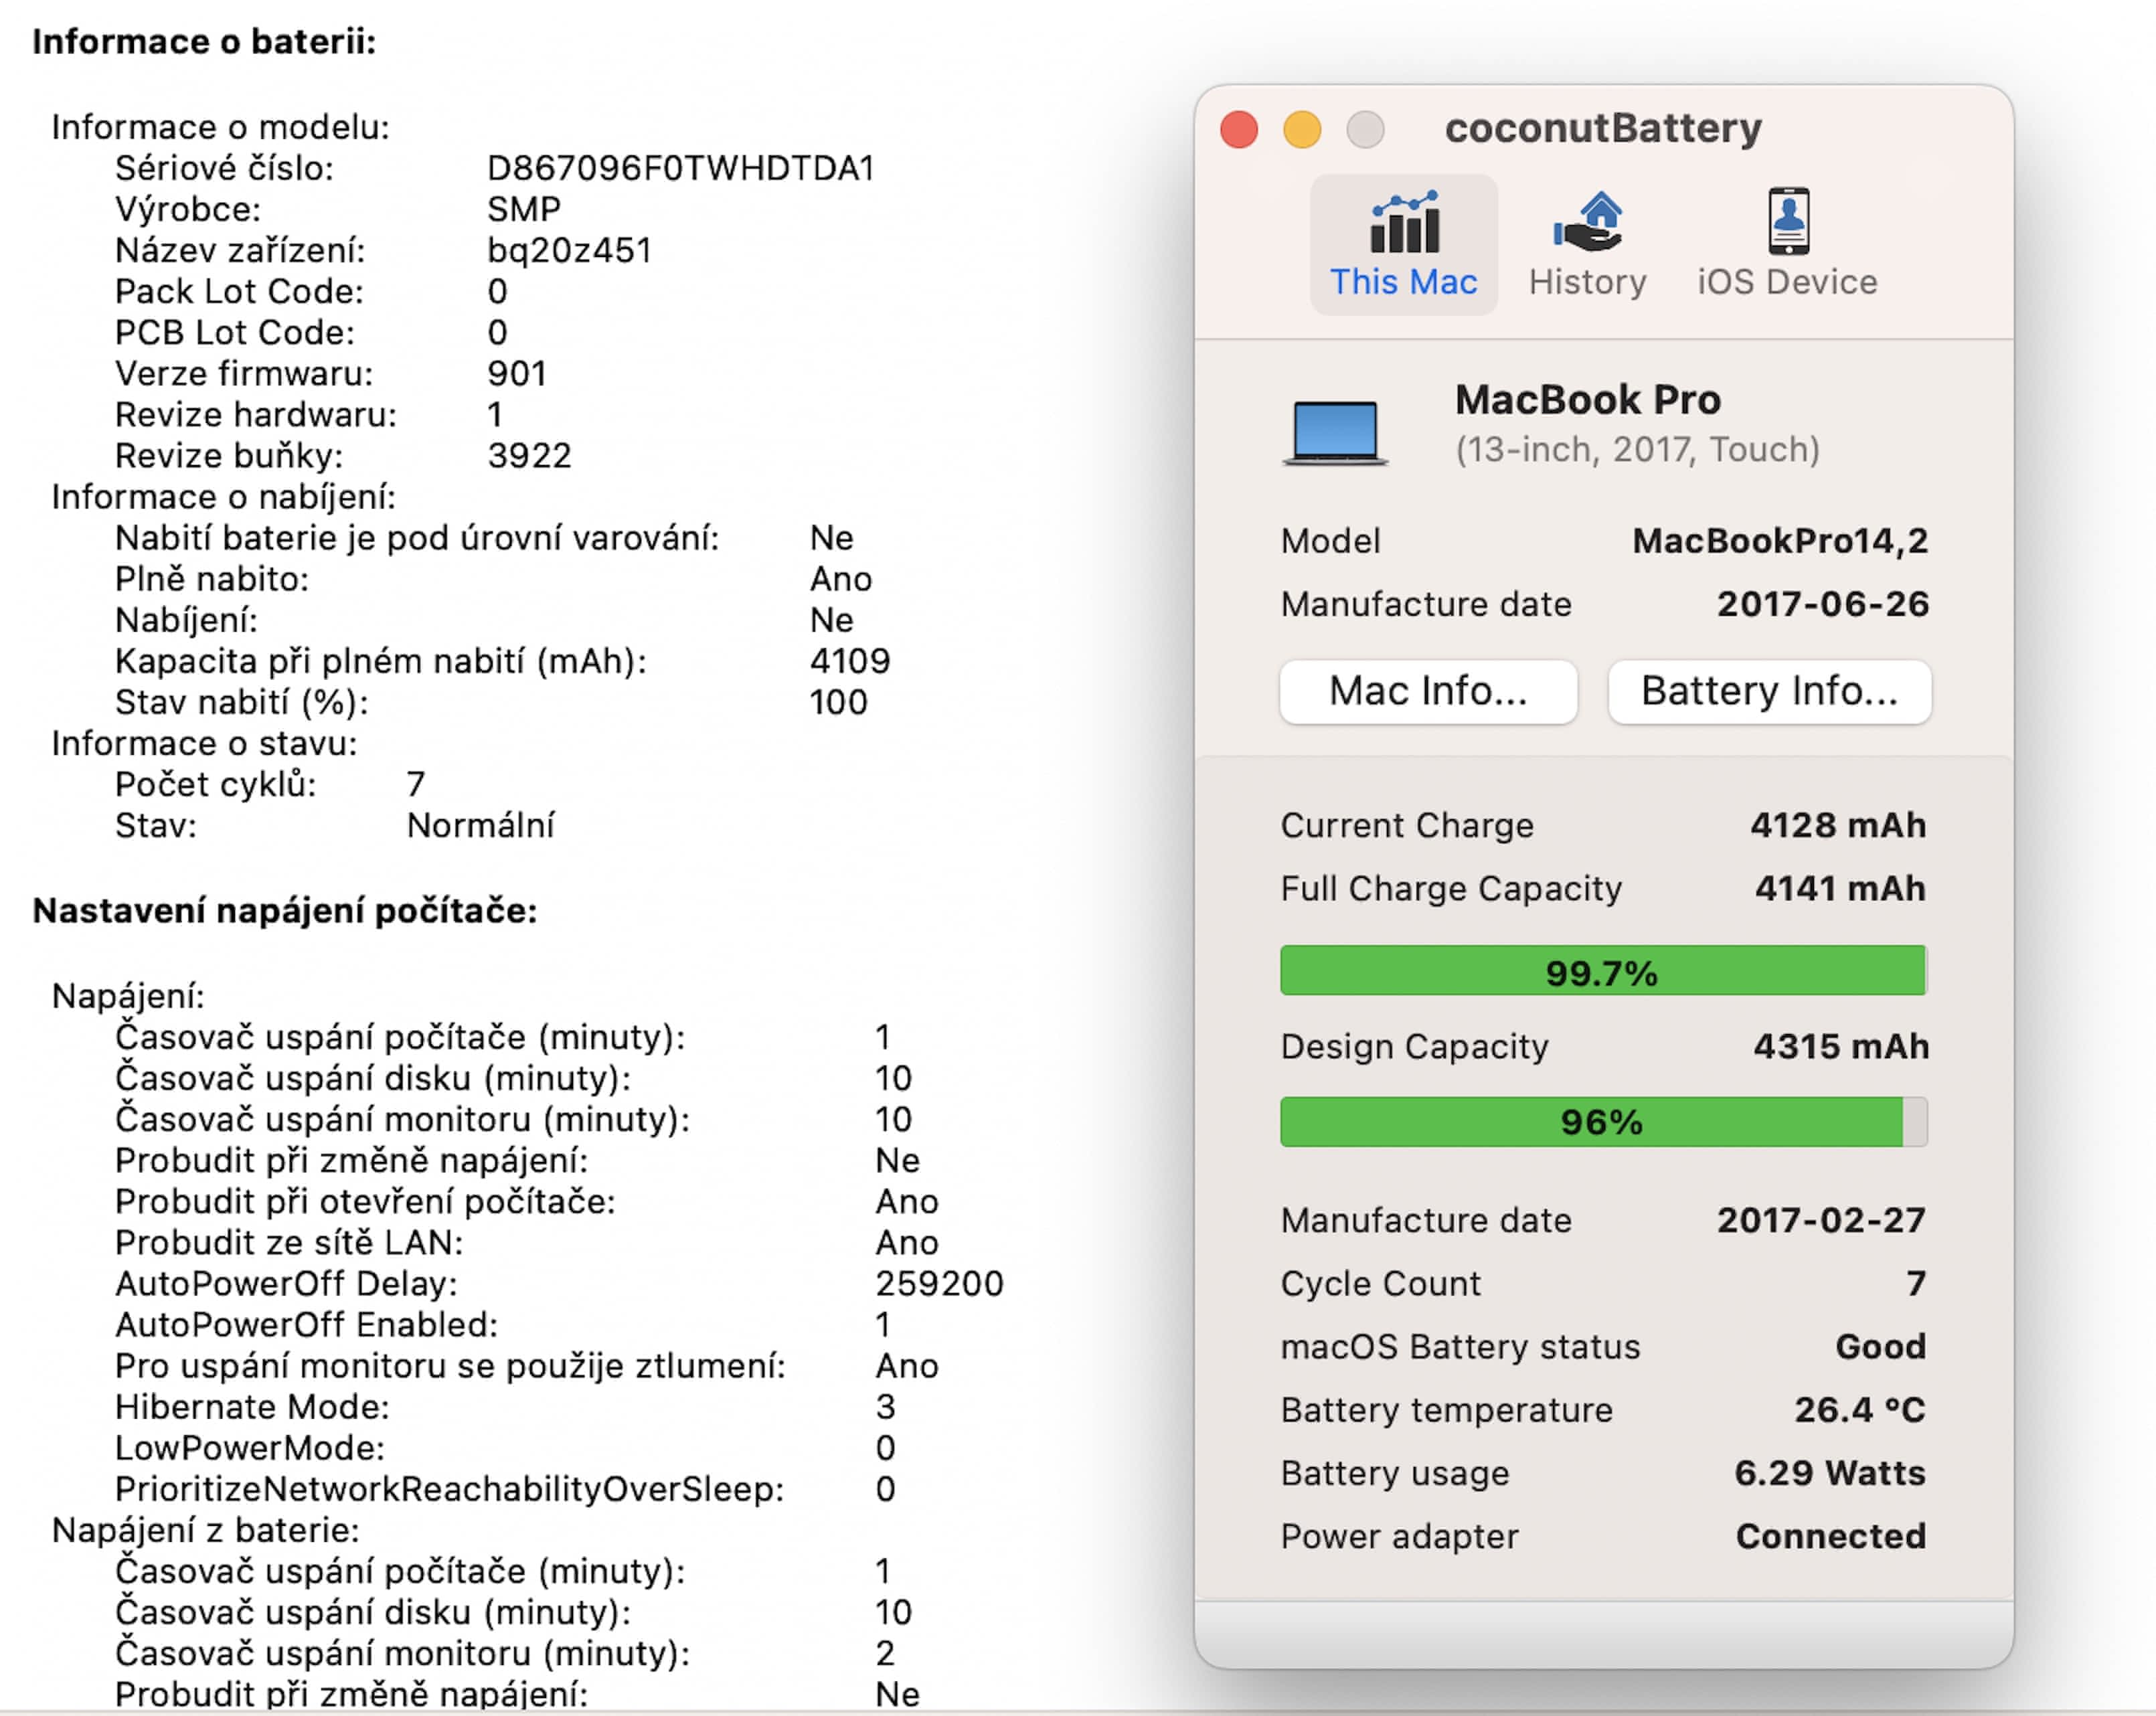The height and width of the screenshot is (1716, 2156).
Task: Click the iOS Device tab label
Action: click(x=1788, y=282)
